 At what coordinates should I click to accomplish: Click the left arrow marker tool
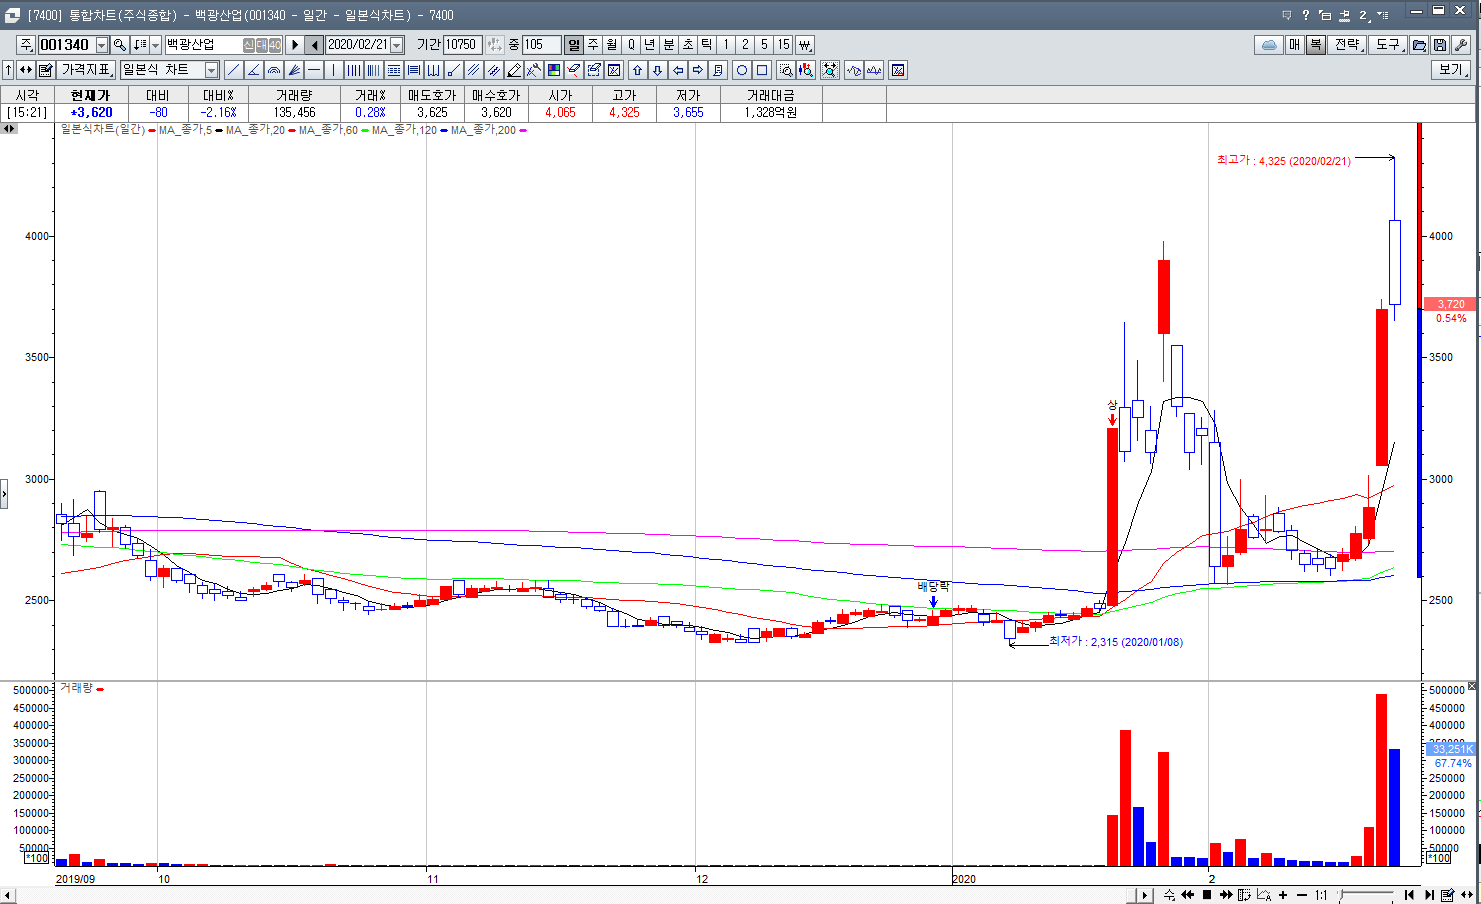[678, 70]
